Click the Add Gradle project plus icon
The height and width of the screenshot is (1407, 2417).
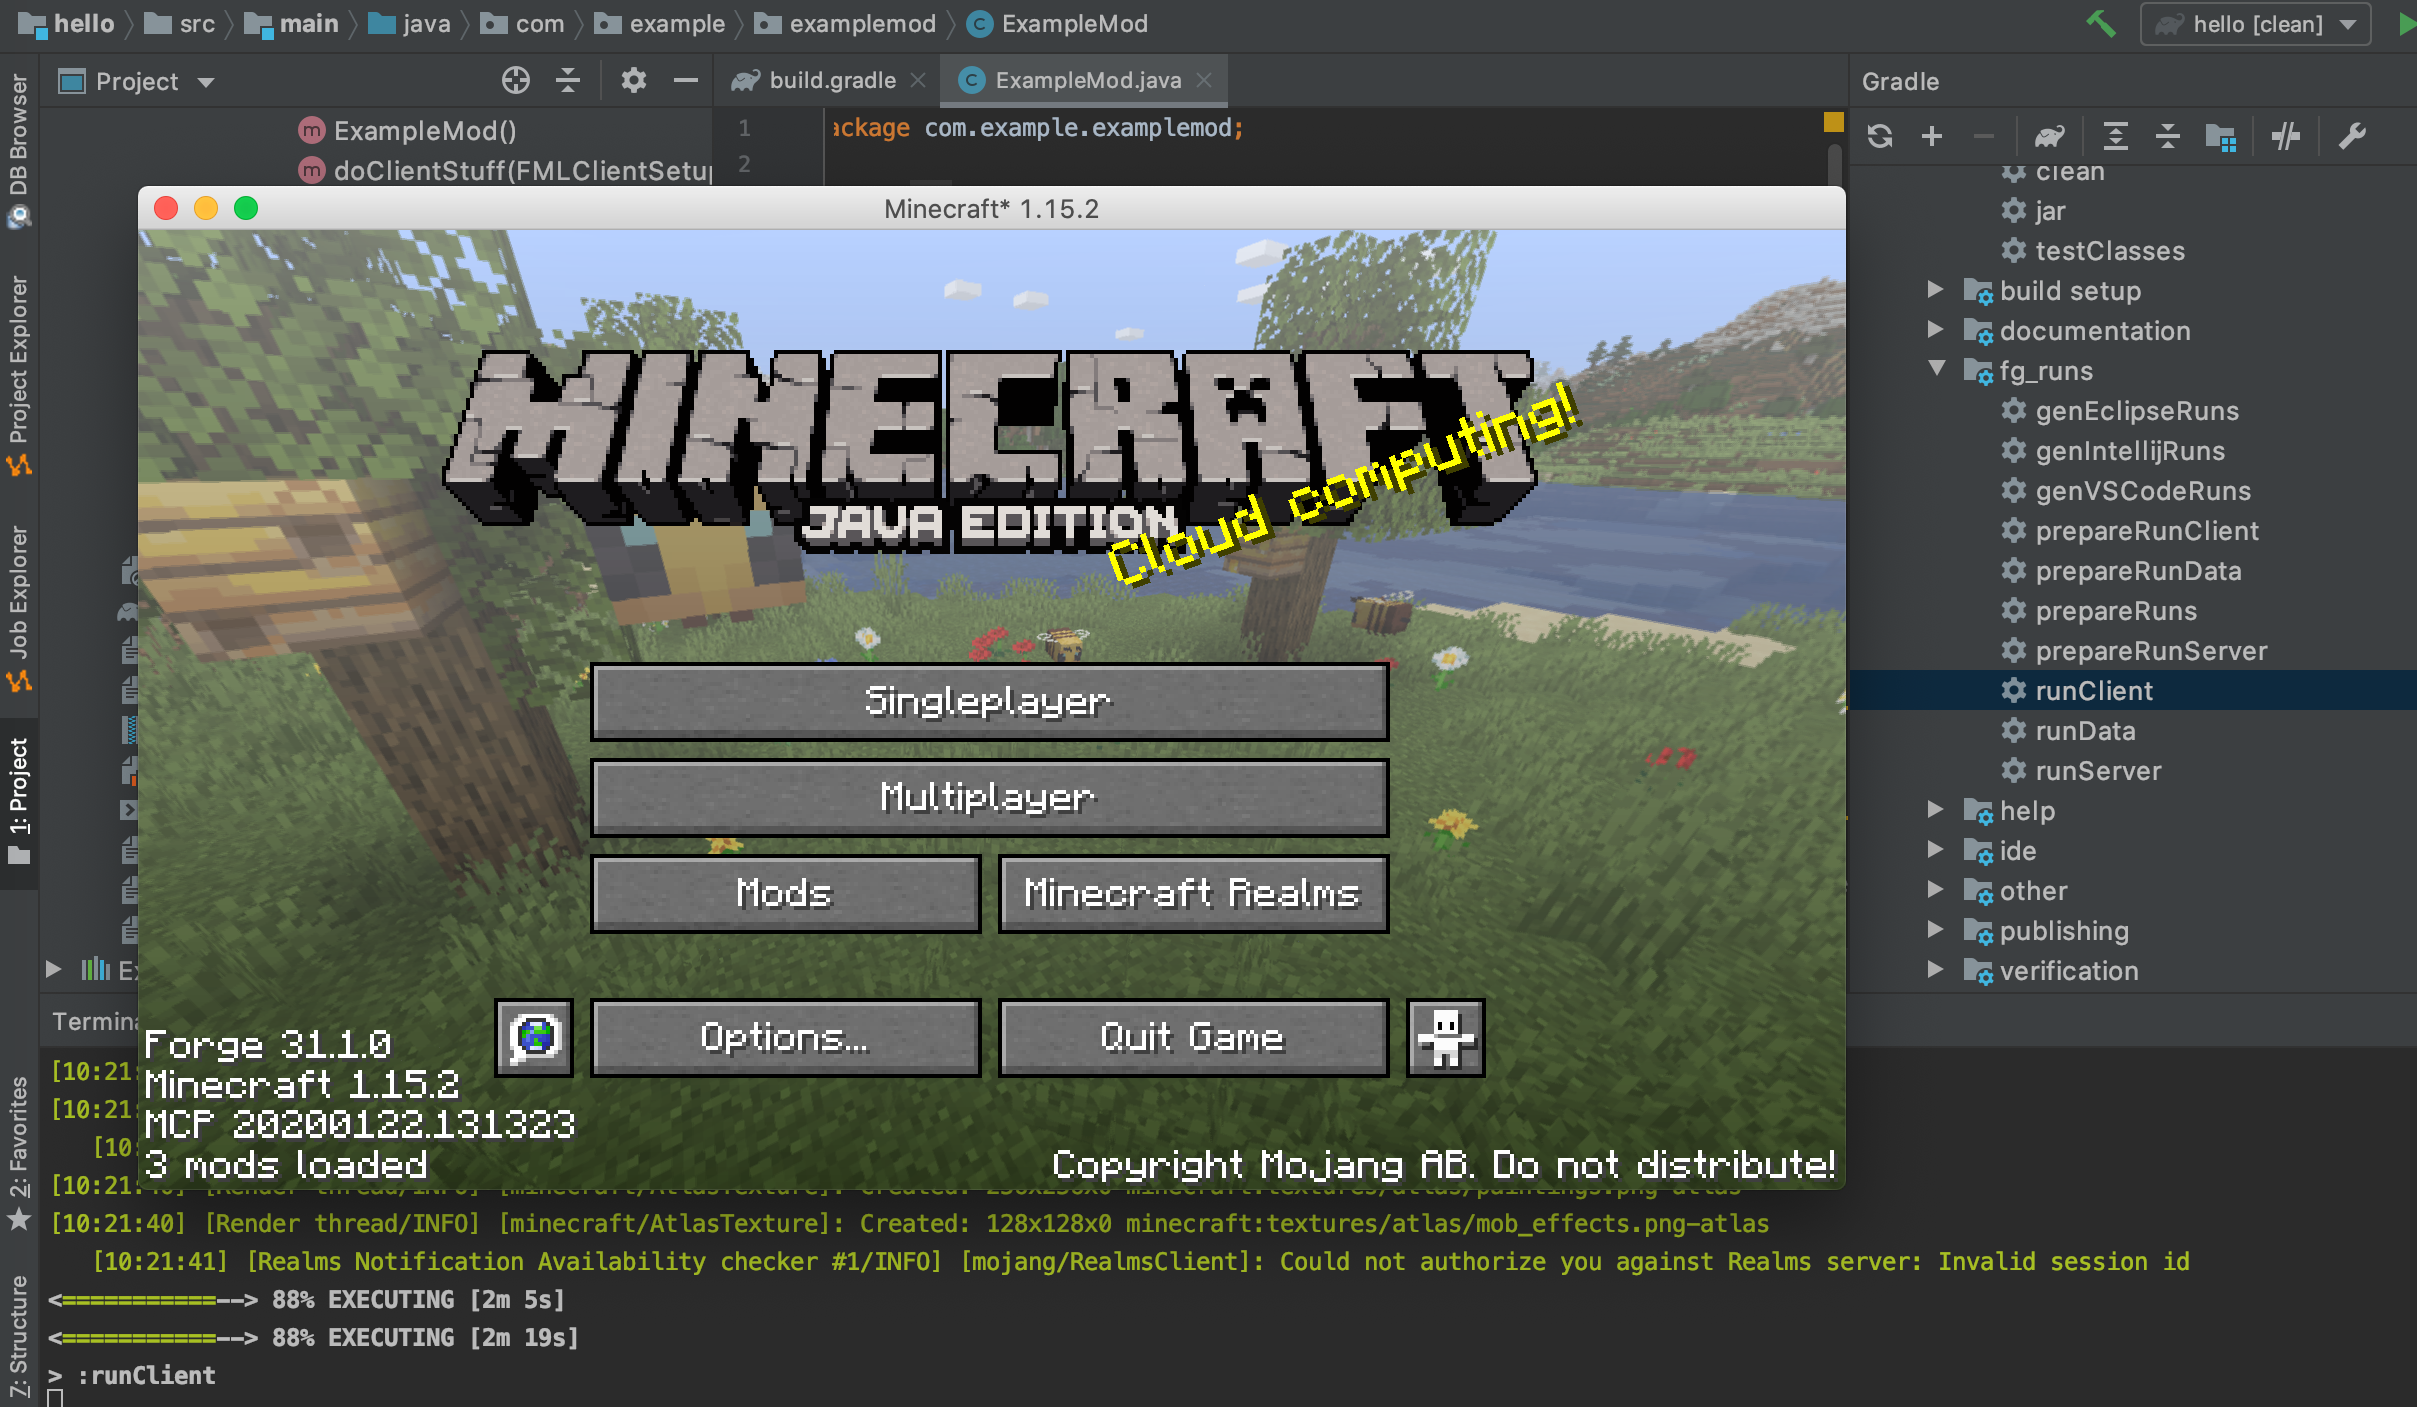click(x=1932, y=136)
